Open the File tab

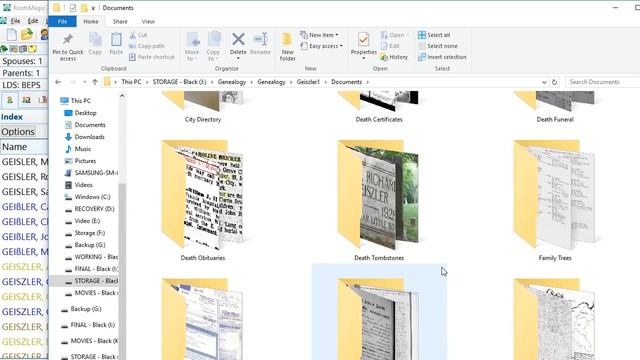tap(62, 22)
